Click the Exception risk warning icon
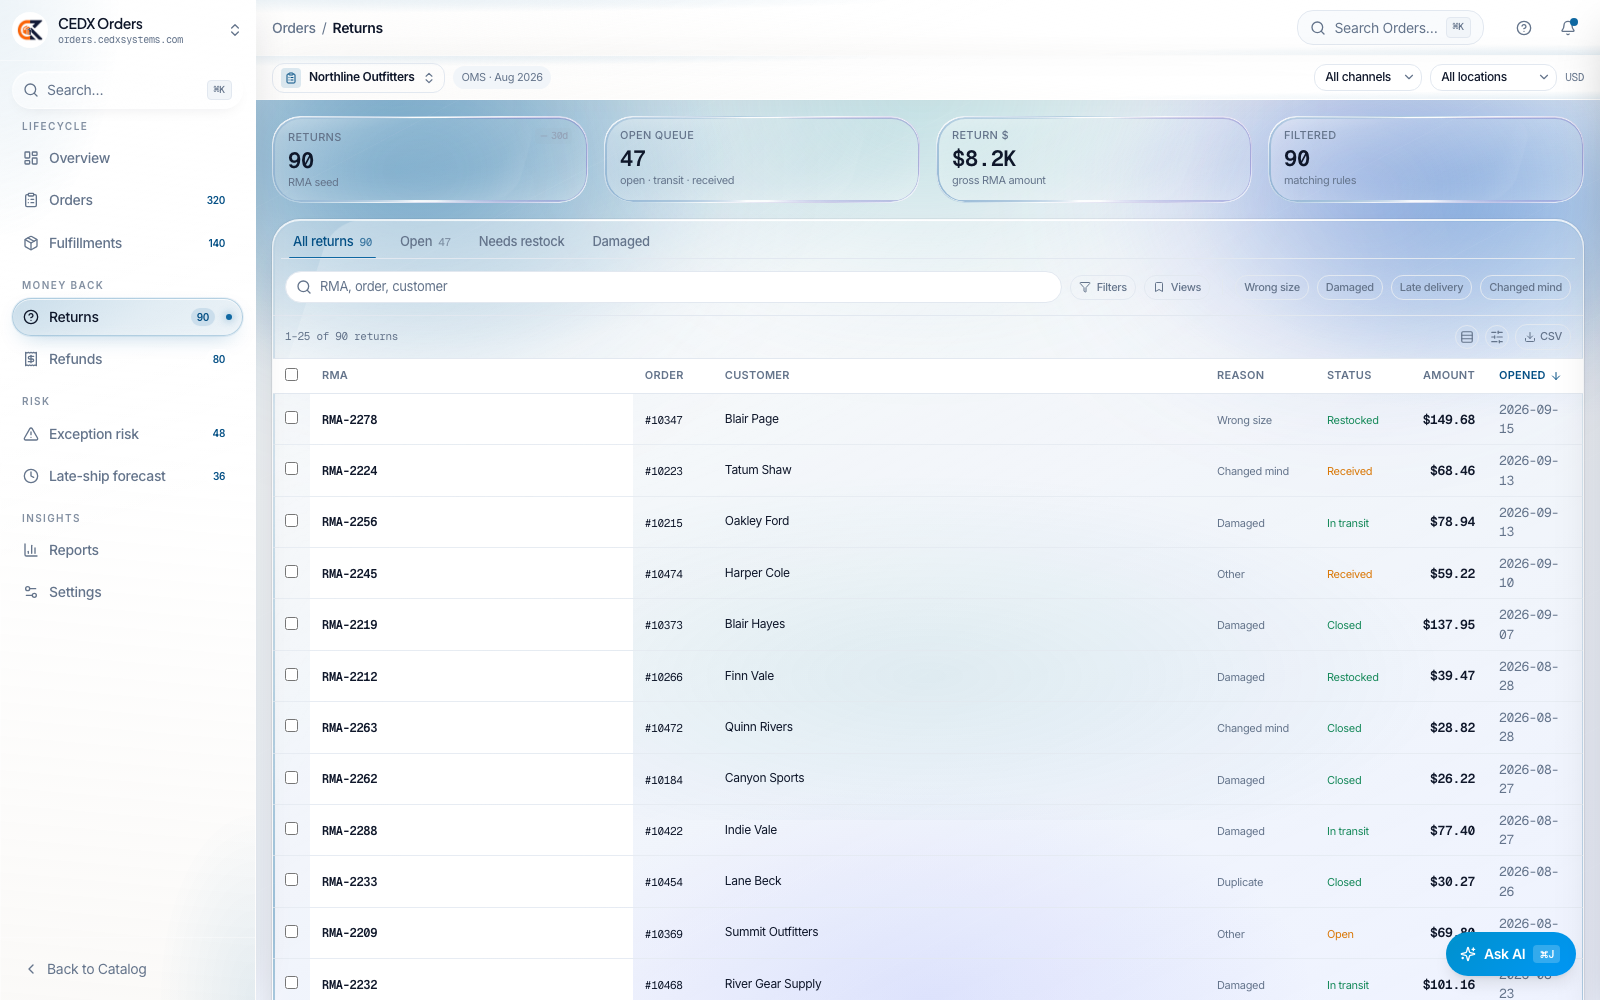 (x=31, y=434)
